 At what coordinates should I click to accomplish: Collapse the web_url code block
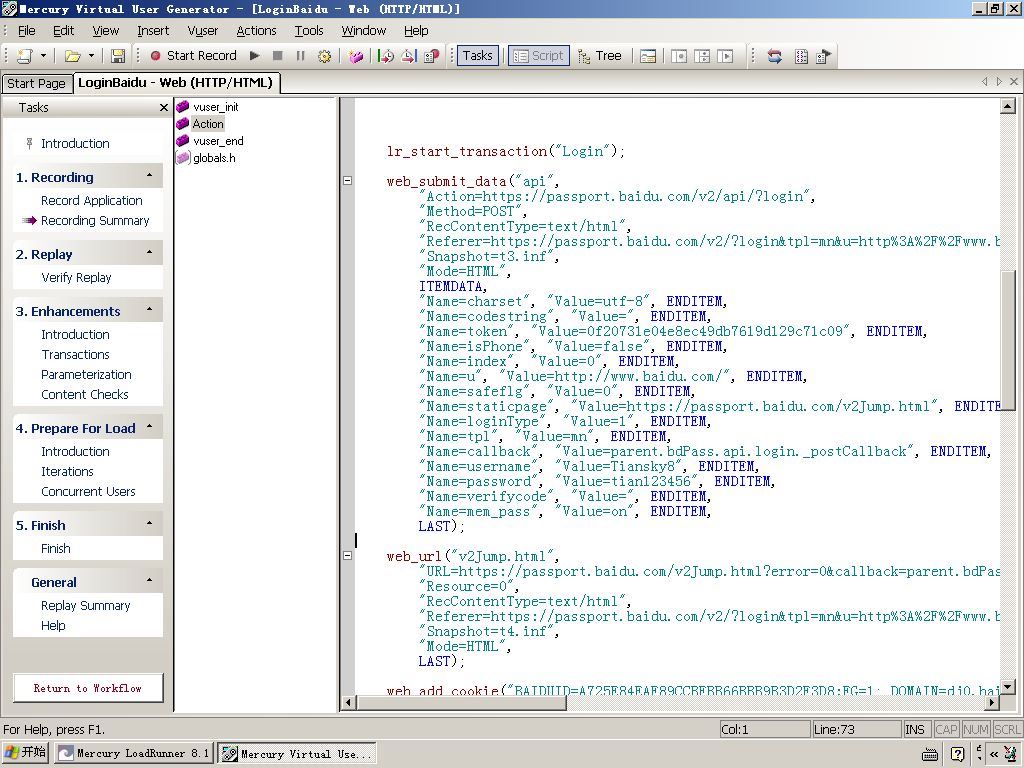pos(347,556)
